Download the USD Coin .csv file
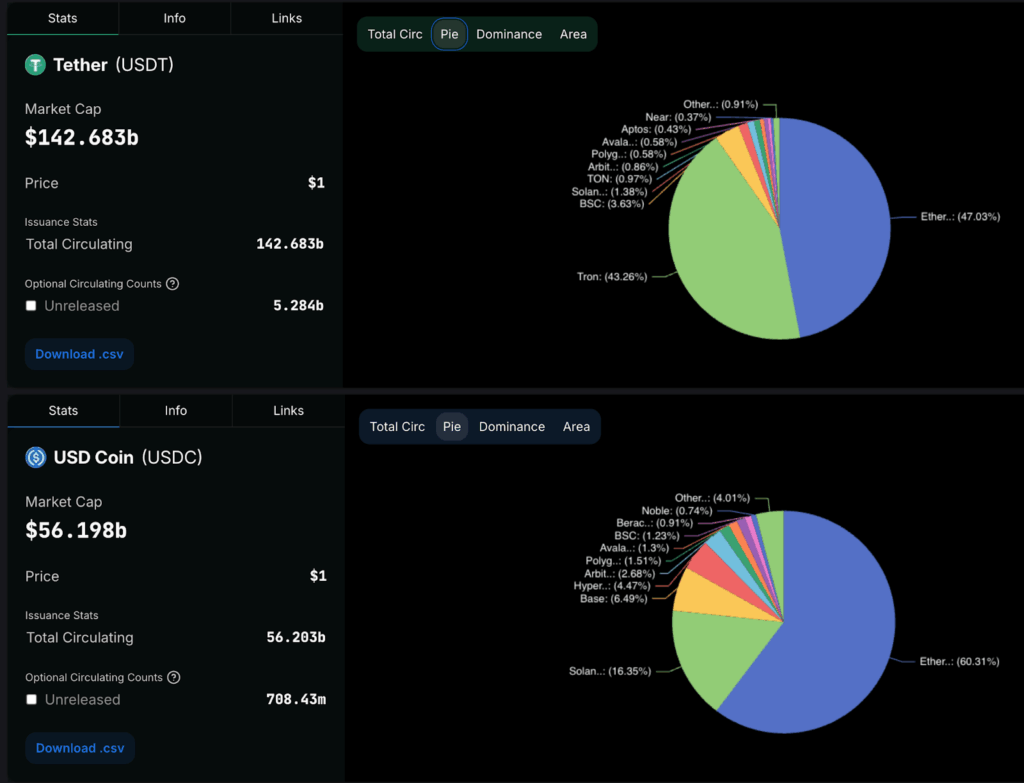 (x=80, y=748)
